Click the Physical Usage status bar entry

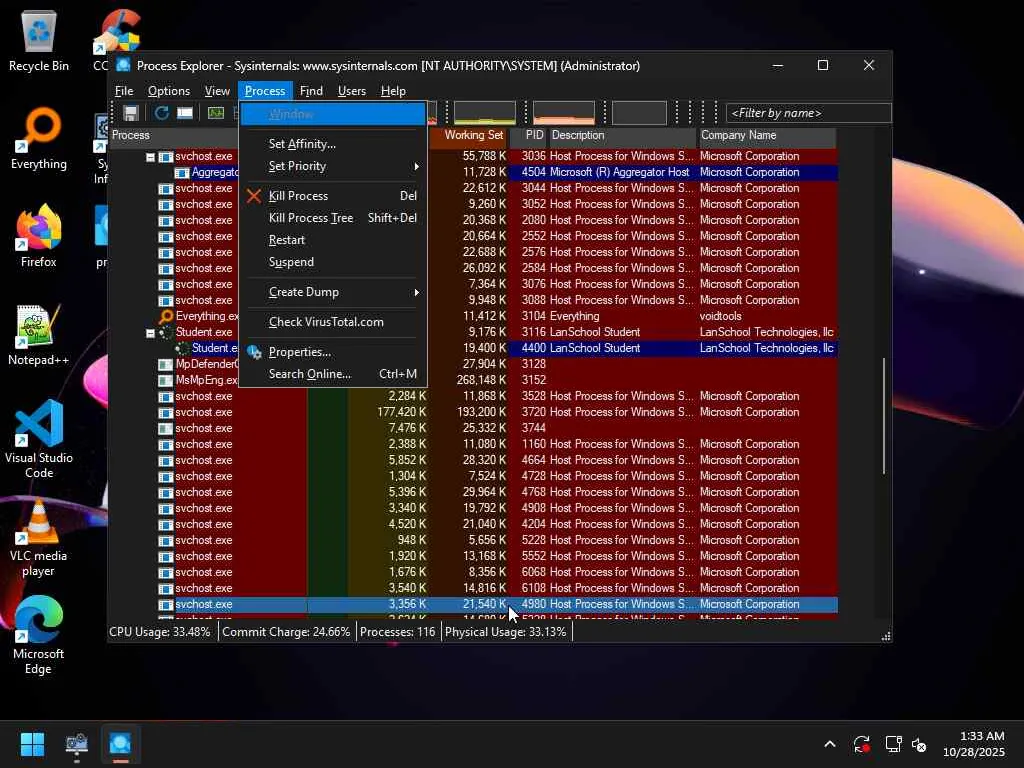pos(506,632)
